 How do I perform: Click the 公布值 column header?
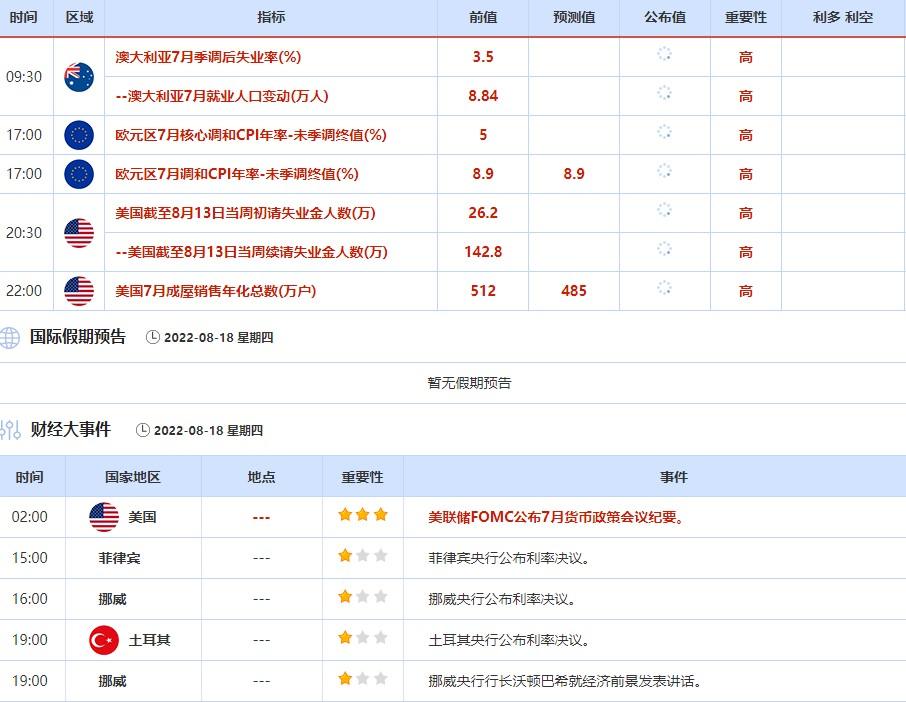pyautogui.click(x=666, y=18)
